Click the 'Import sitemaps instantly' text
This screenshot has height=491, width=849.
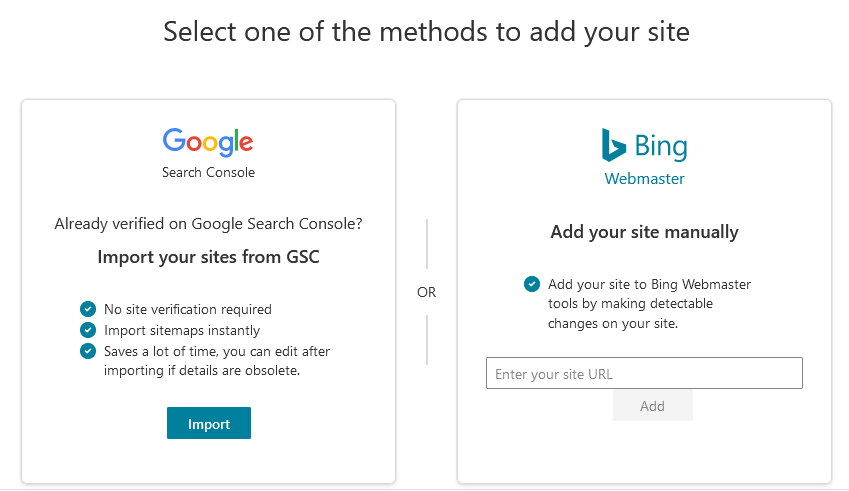(x=182, y=330)
